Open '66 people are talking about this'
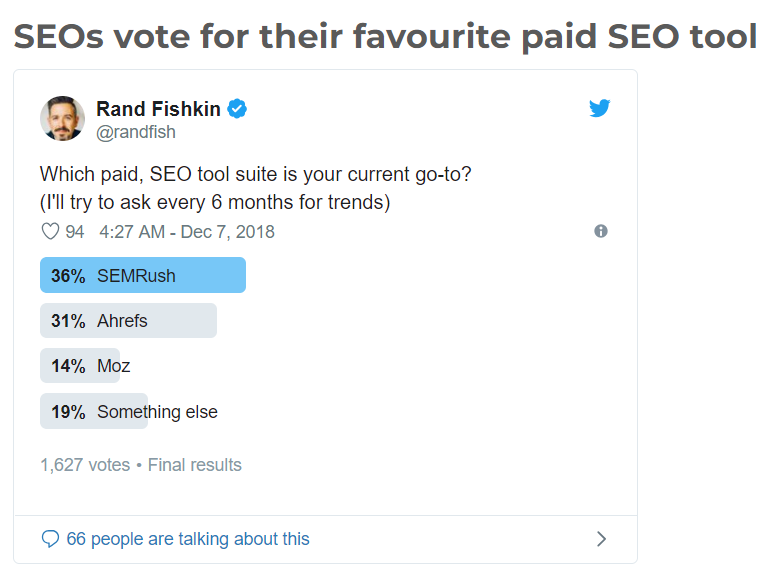779x585 pixels. point(188,539)
